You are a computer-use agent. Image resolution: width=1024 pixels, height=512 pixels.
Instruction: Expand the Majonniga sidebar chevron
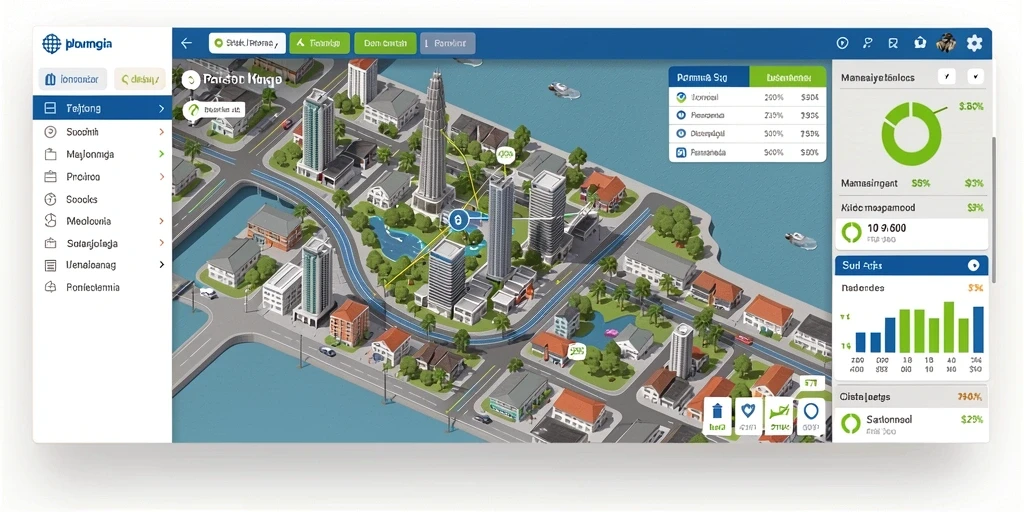(161, 155)
